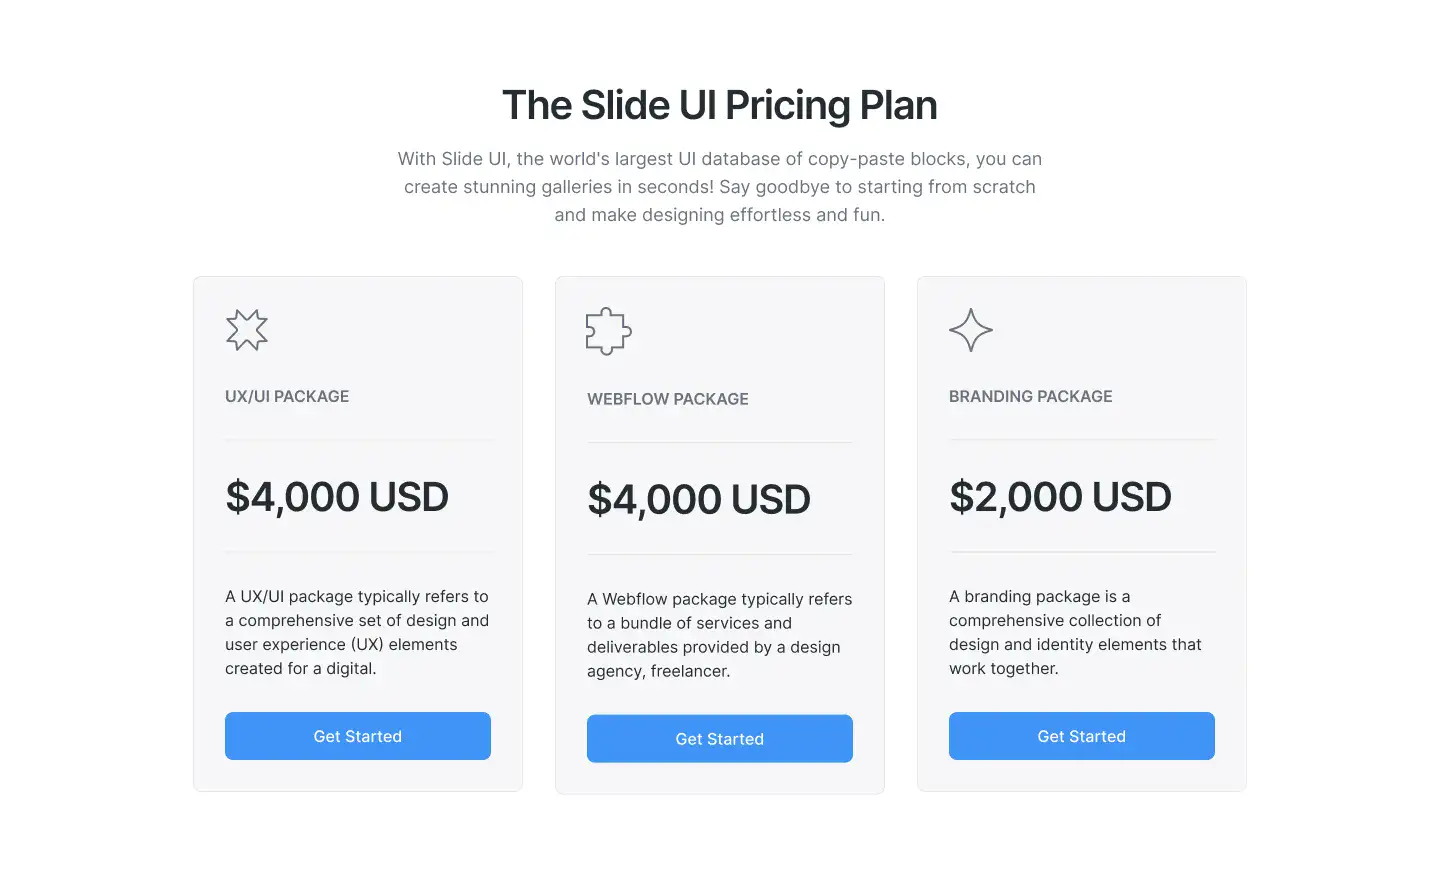Click divider line below Webflow $4,000 USD price
1440x875 pixels.
720,555
